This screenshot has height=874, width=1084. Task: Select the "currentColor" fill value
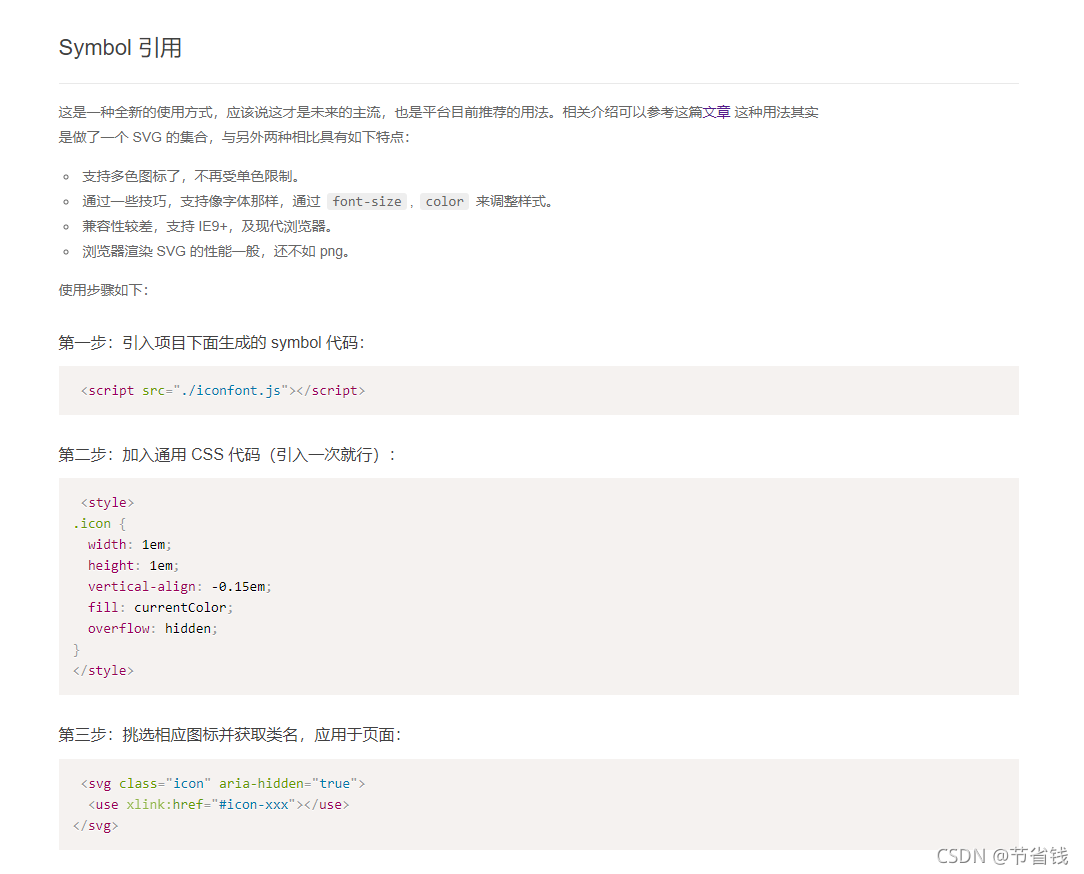point(180,607)
